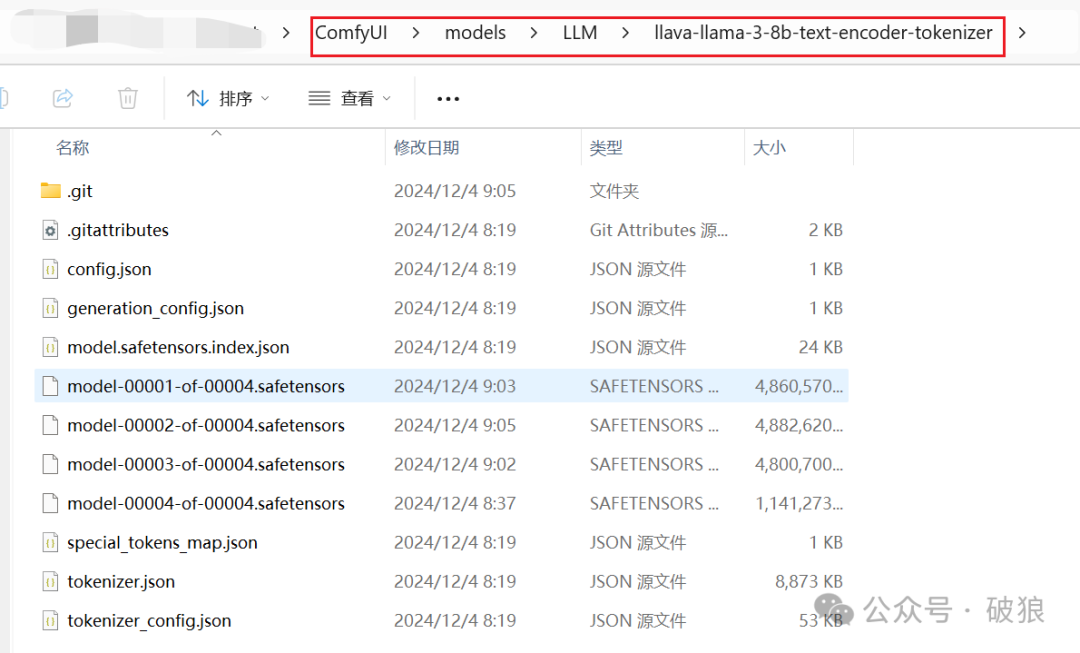Image resolution: width=1080 pixels, height=653 pixels.
Task: Click the 2024/12/4 8:37 date cell
Action: (455, 504)
